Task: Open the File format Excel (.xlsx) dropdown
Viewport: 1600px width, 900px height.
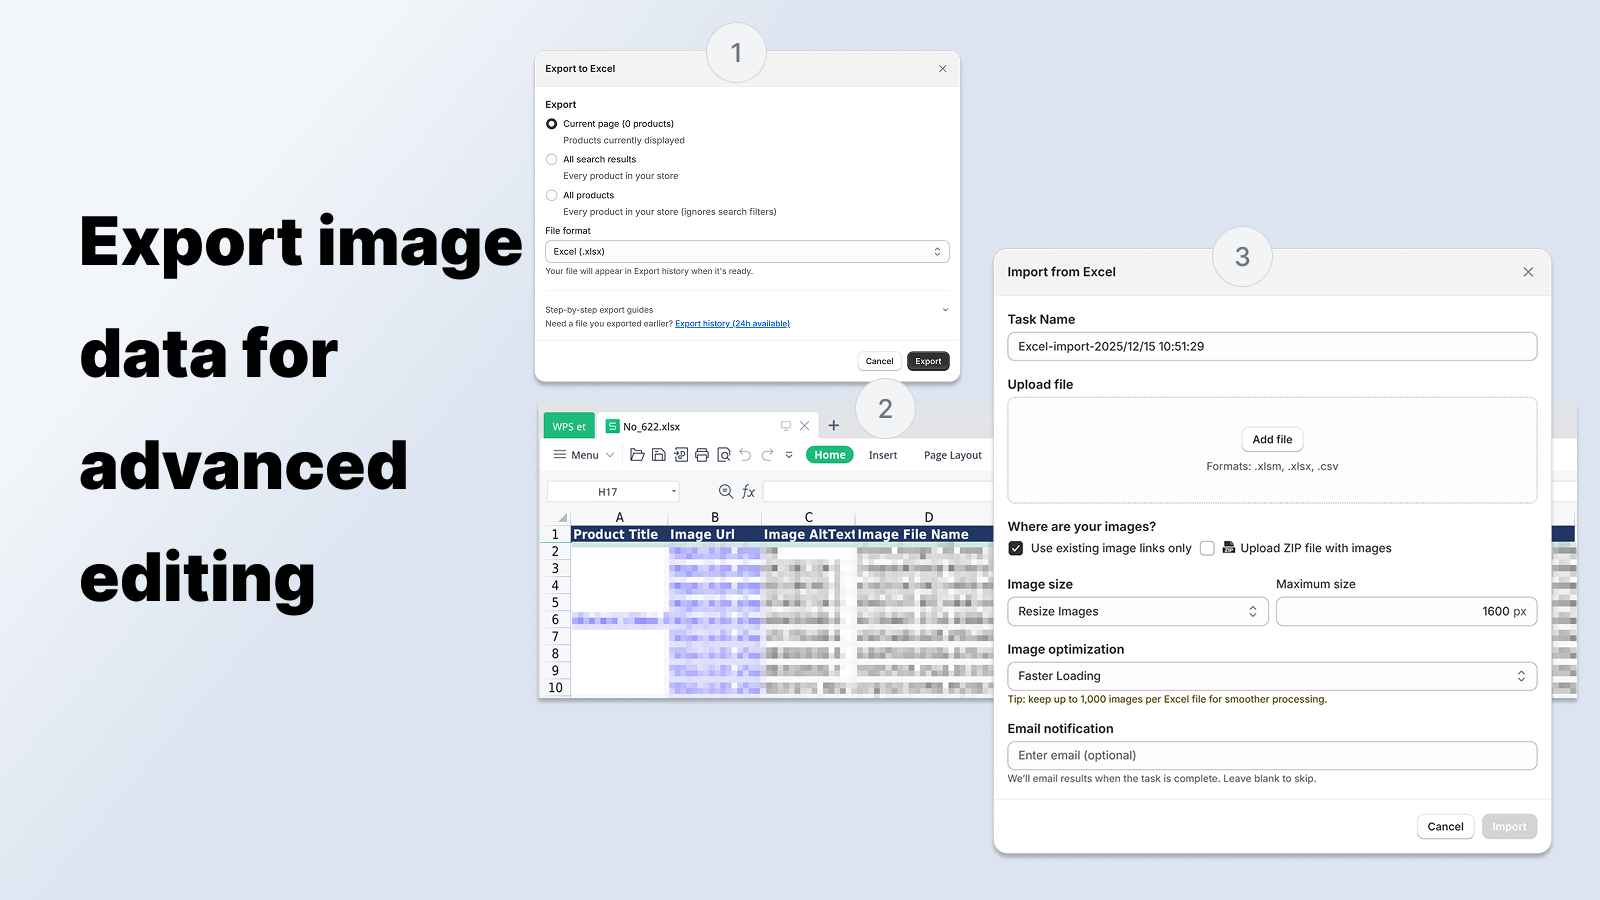Action: (747, 252)
